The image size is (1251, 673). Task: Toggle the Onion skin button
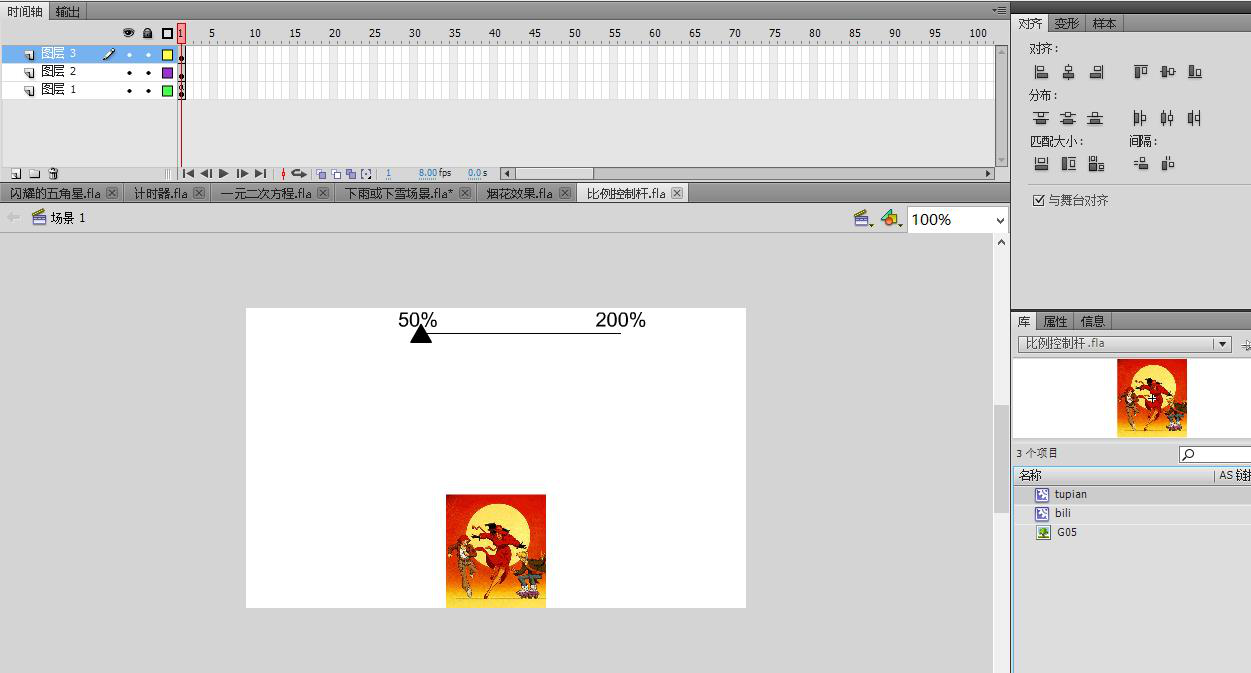click(x=321, y=174)
